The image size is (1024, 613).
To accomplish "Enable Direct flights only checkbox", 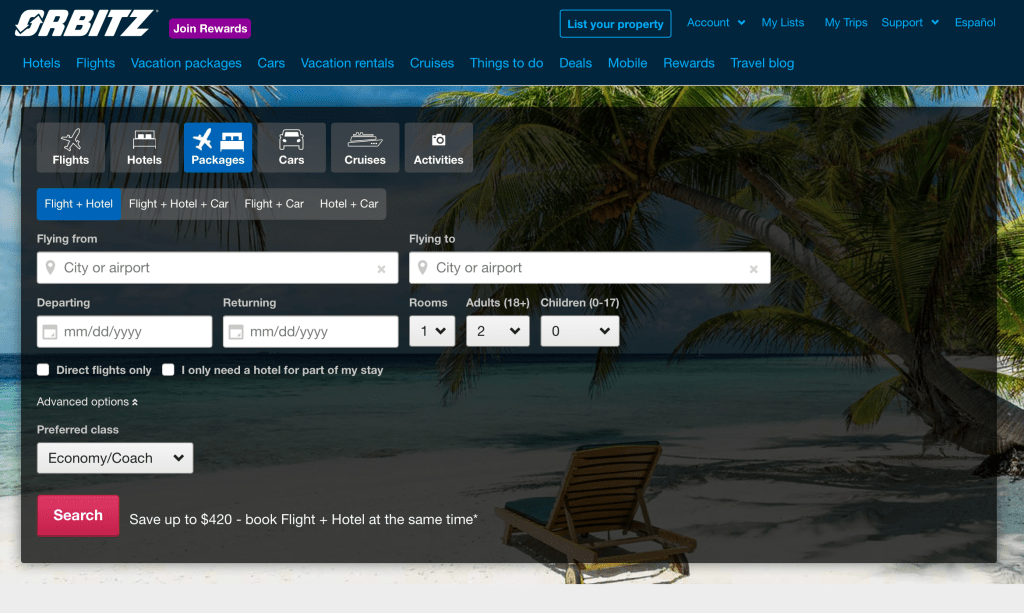I will click(x=43, y=370).
